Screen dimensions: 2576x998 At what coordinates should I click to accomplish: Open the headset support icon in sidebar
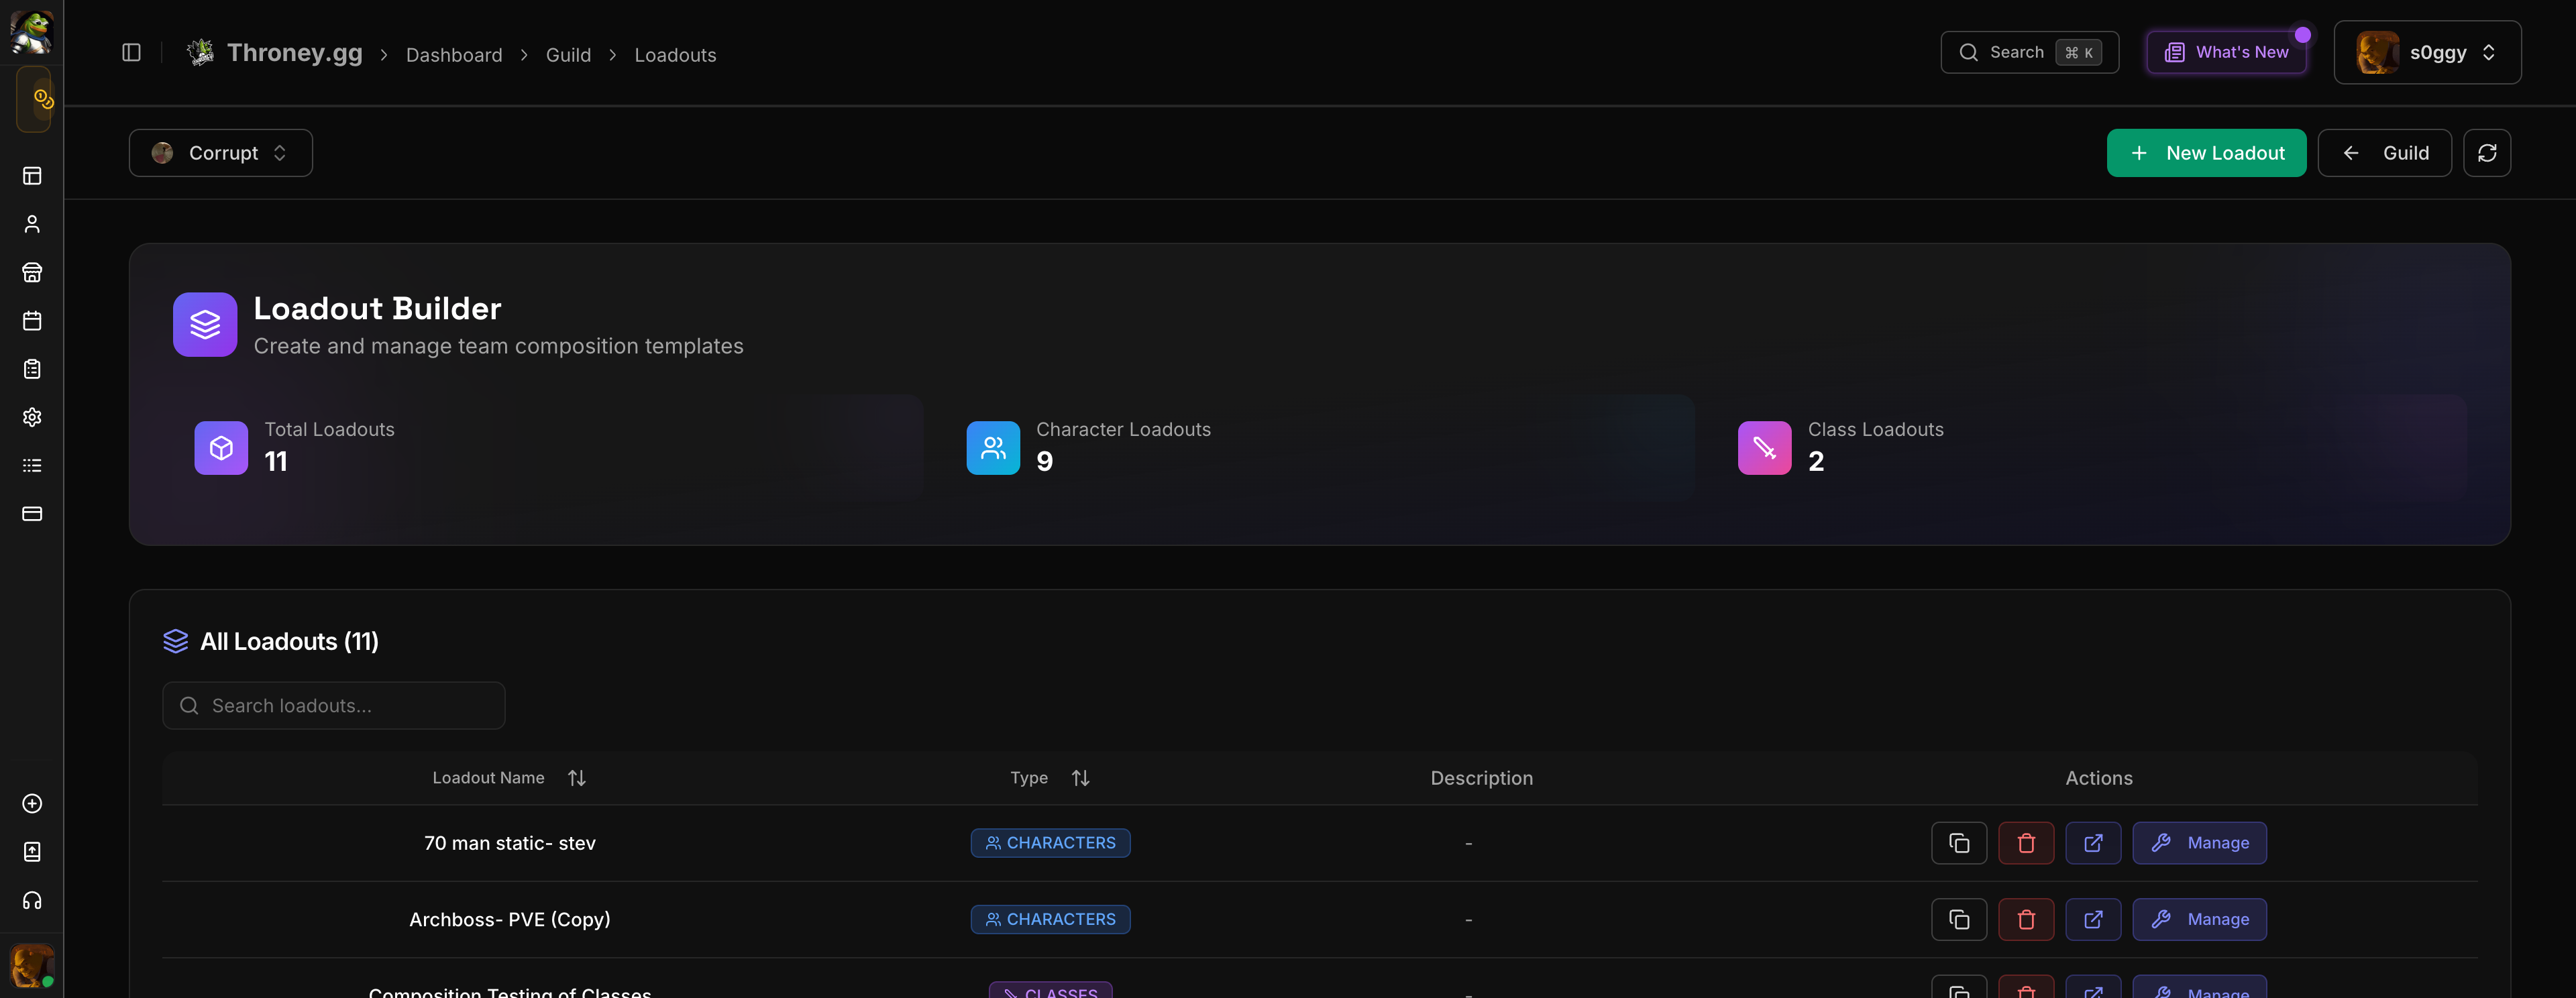32,901
